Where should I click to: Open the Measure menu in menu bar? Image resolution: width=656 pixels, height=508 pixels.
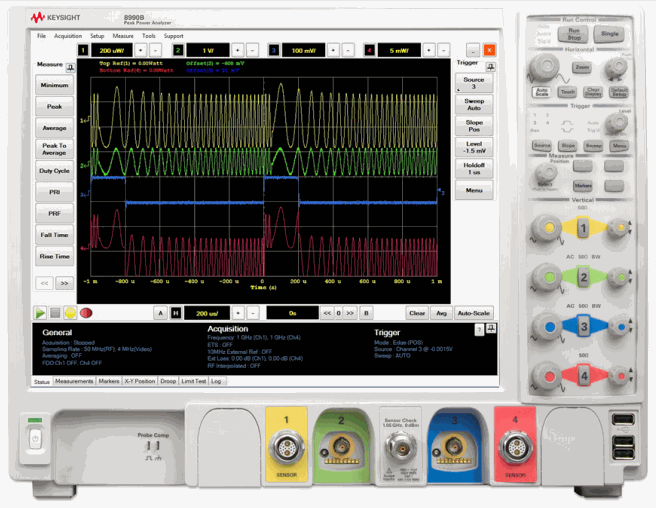[x=123, y=36]
